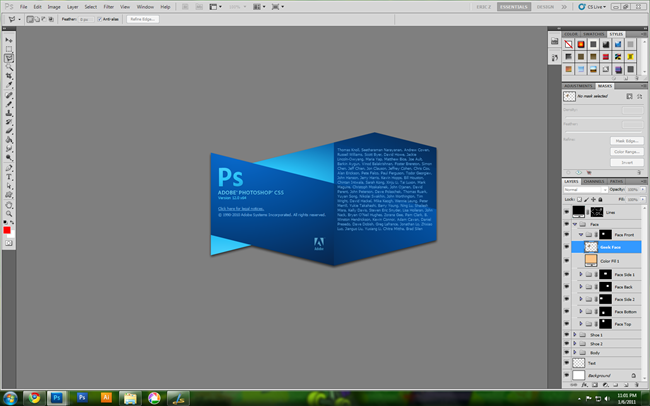Open Chrome from the Windows taskbar
The width and height of the screenshot is (650, 406).
[x=34, y=398]
